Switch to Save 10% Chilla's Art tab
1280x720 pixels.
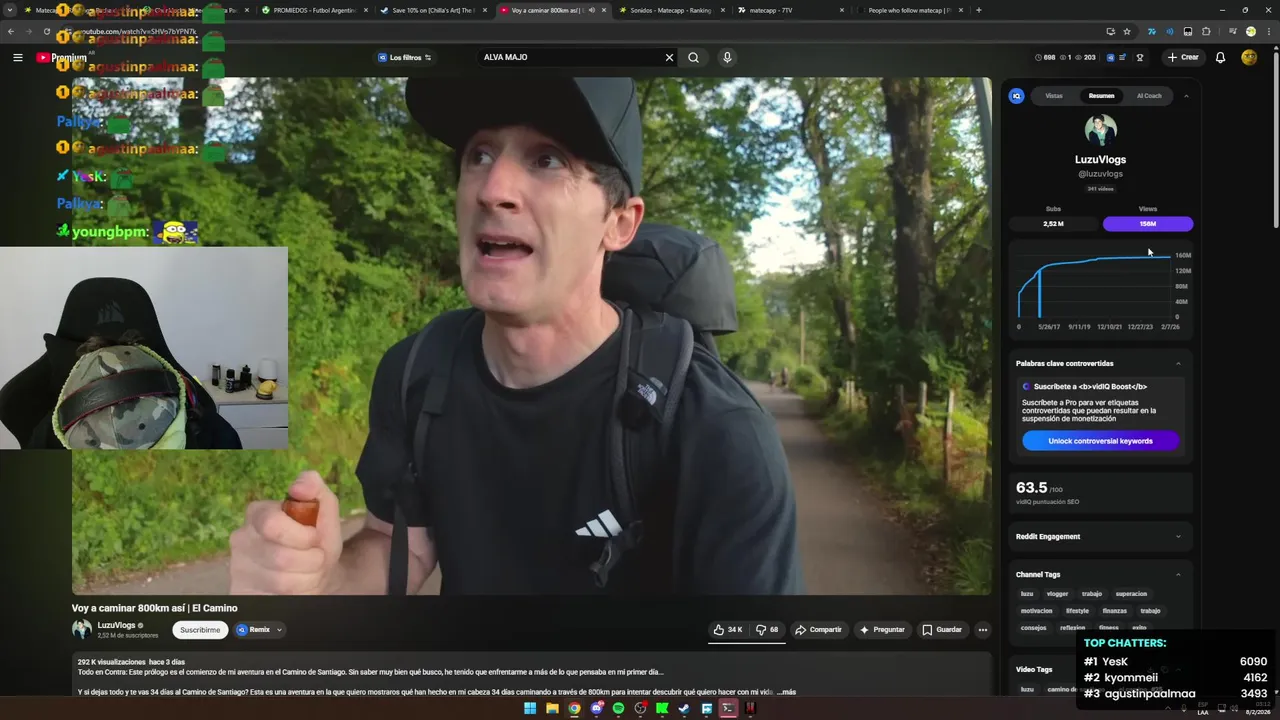(x=432, y=10)
